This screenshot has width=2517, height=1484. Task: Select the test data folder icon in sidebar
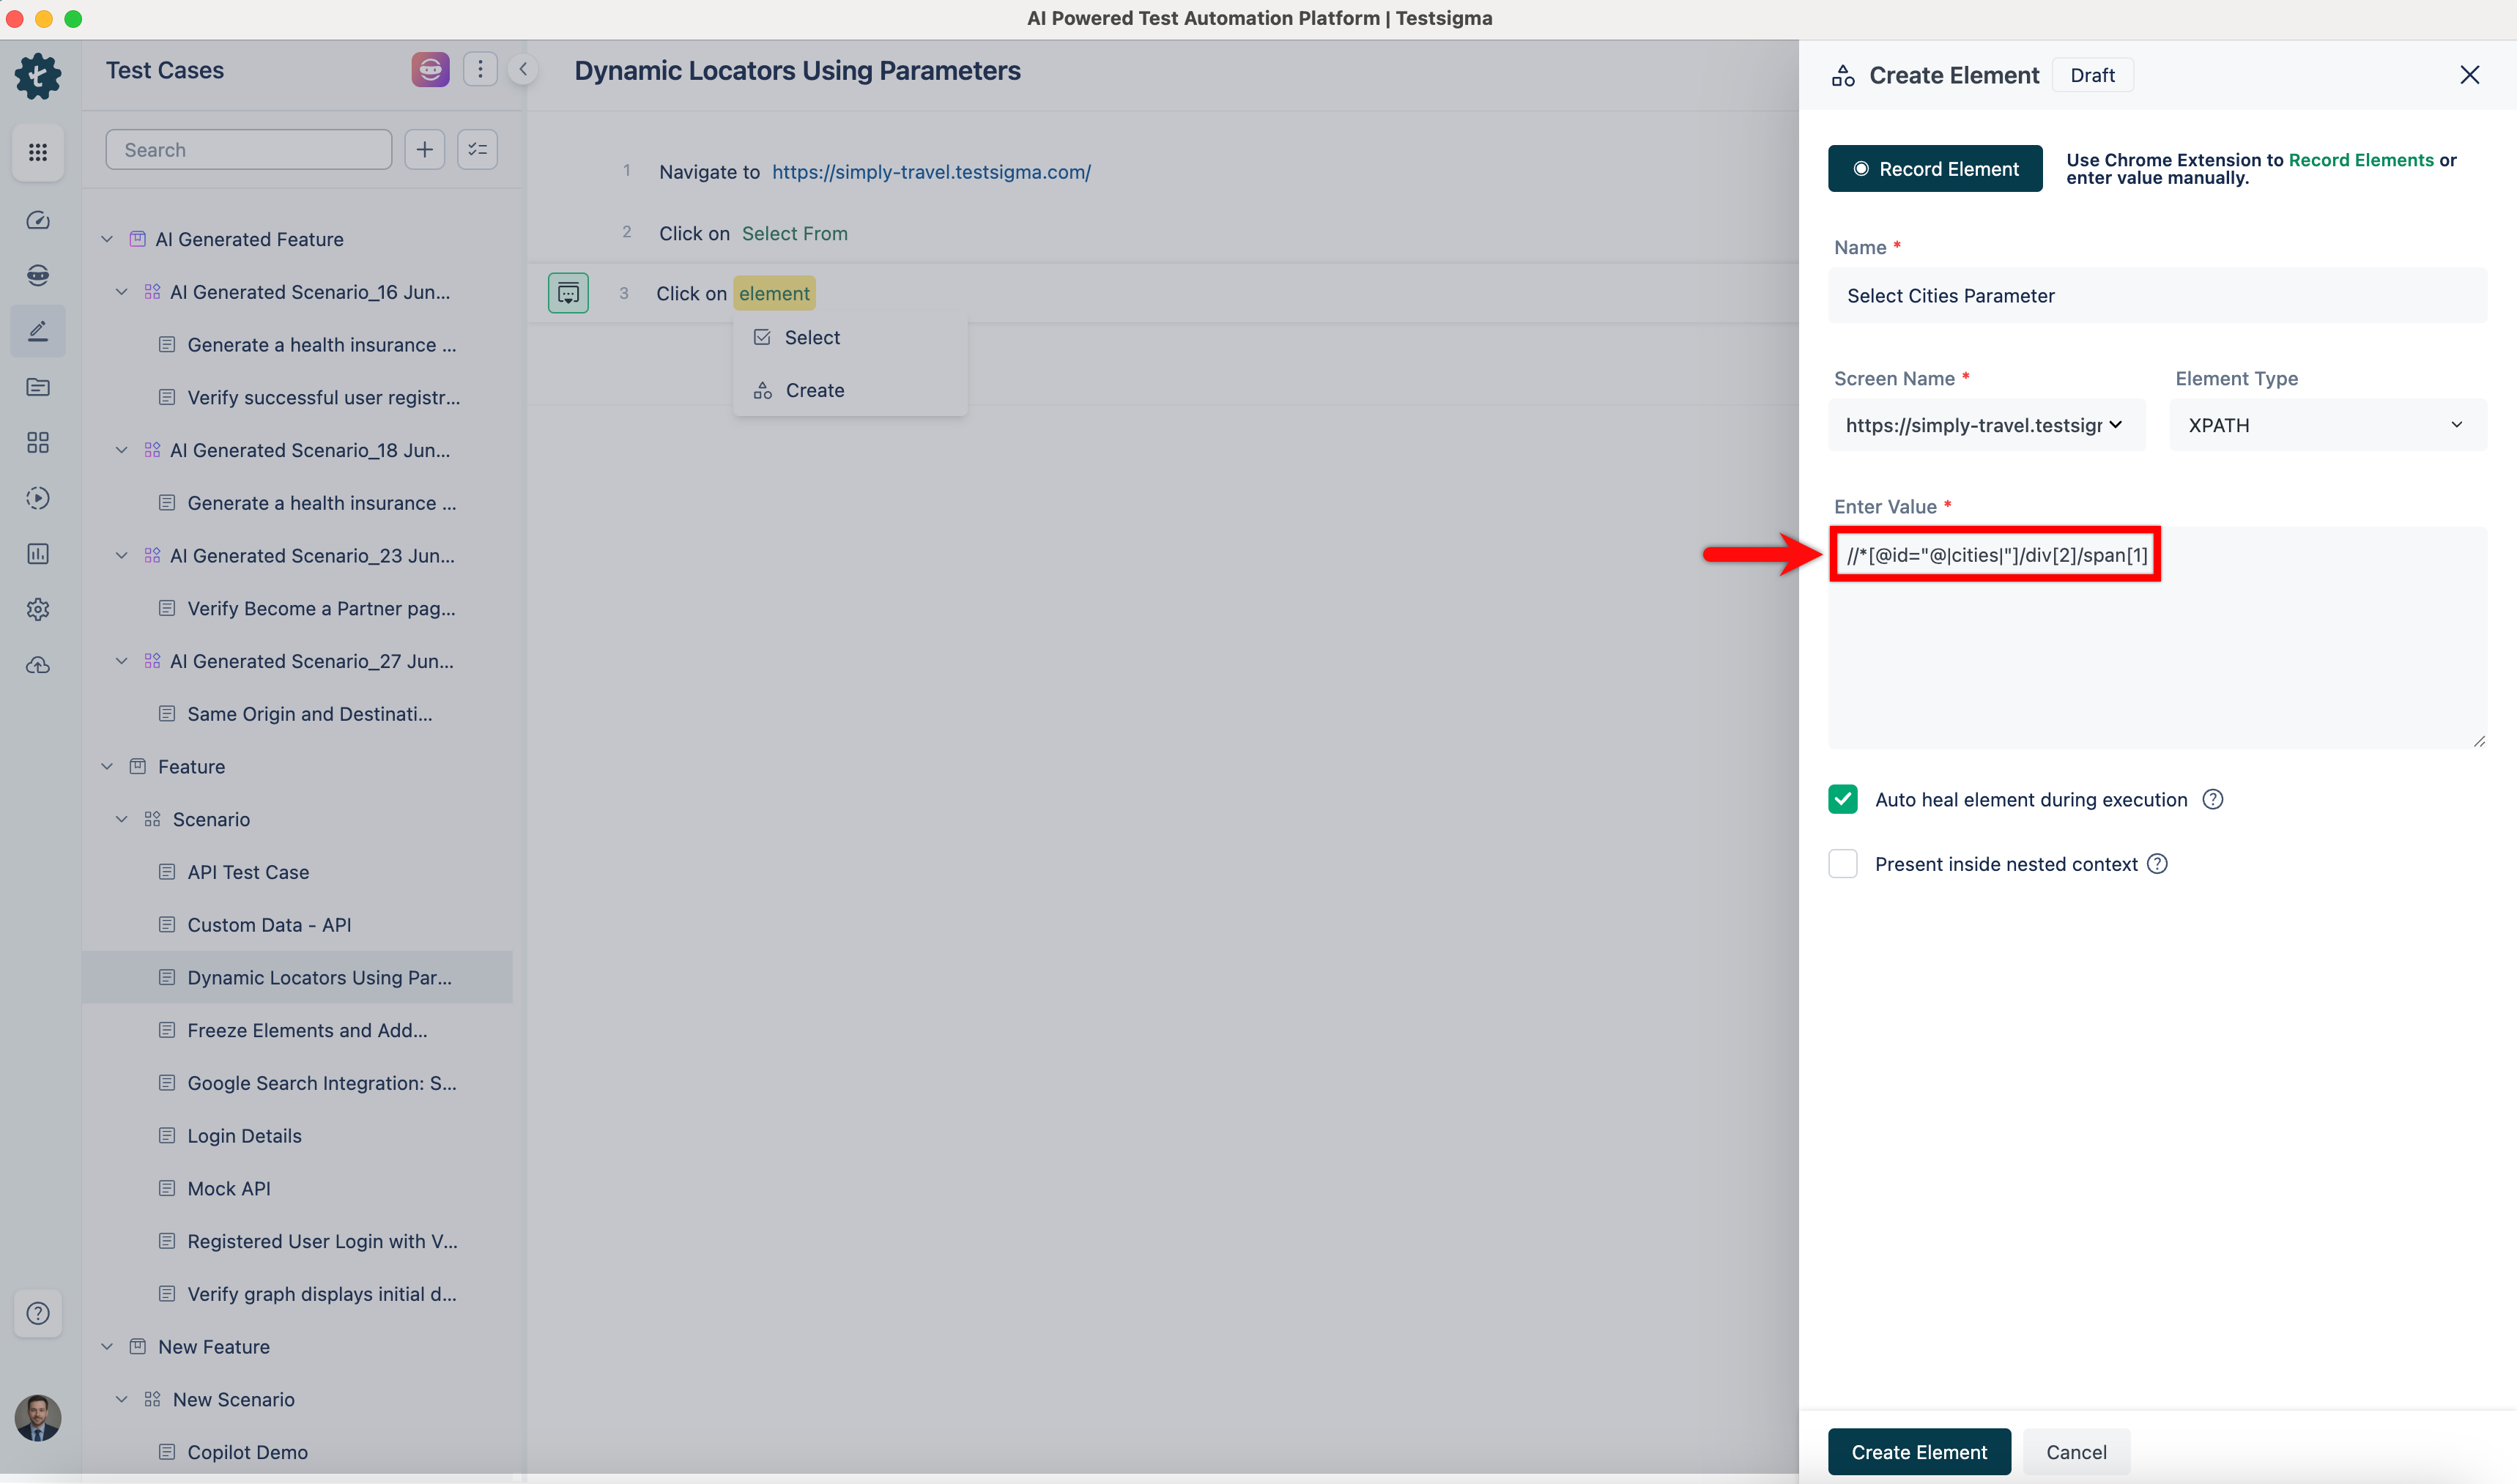38,387
